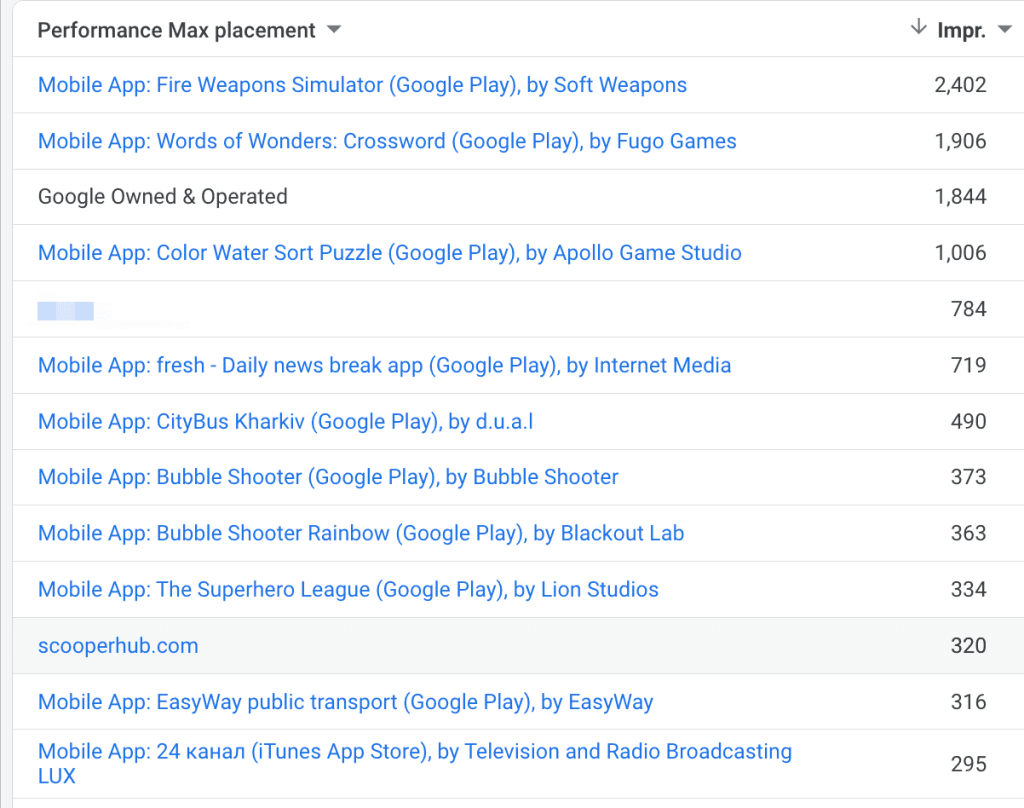Image resolution: width=1024 pixels, height=808 pixels.
Task: Click the descending sort arrow beside Impr.
Action: (918, 29)
